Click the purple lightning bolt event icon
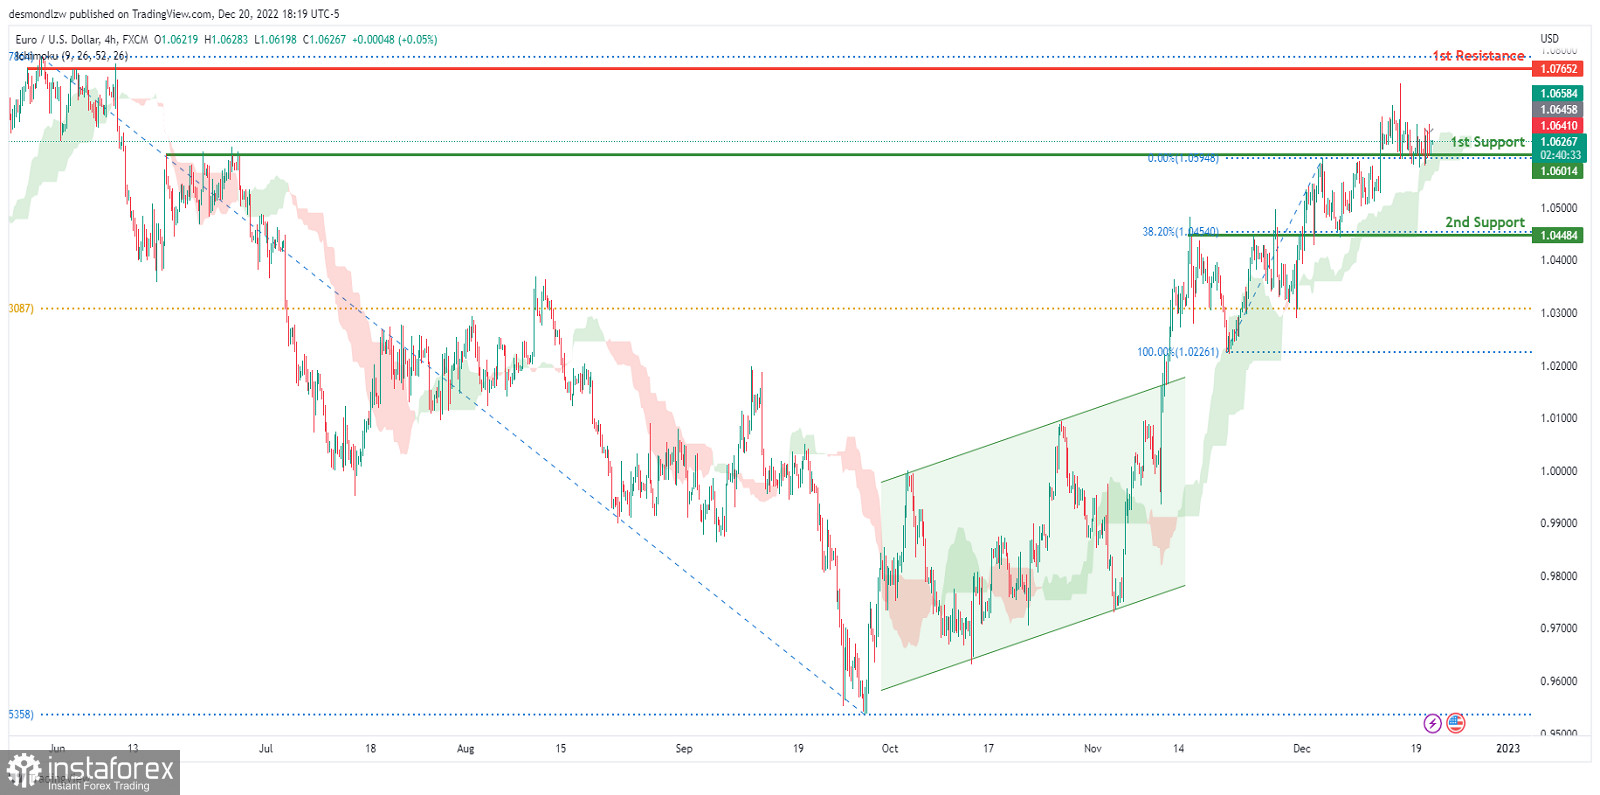Viewport: 1600px width, 795px height. tap(1432, 723)
